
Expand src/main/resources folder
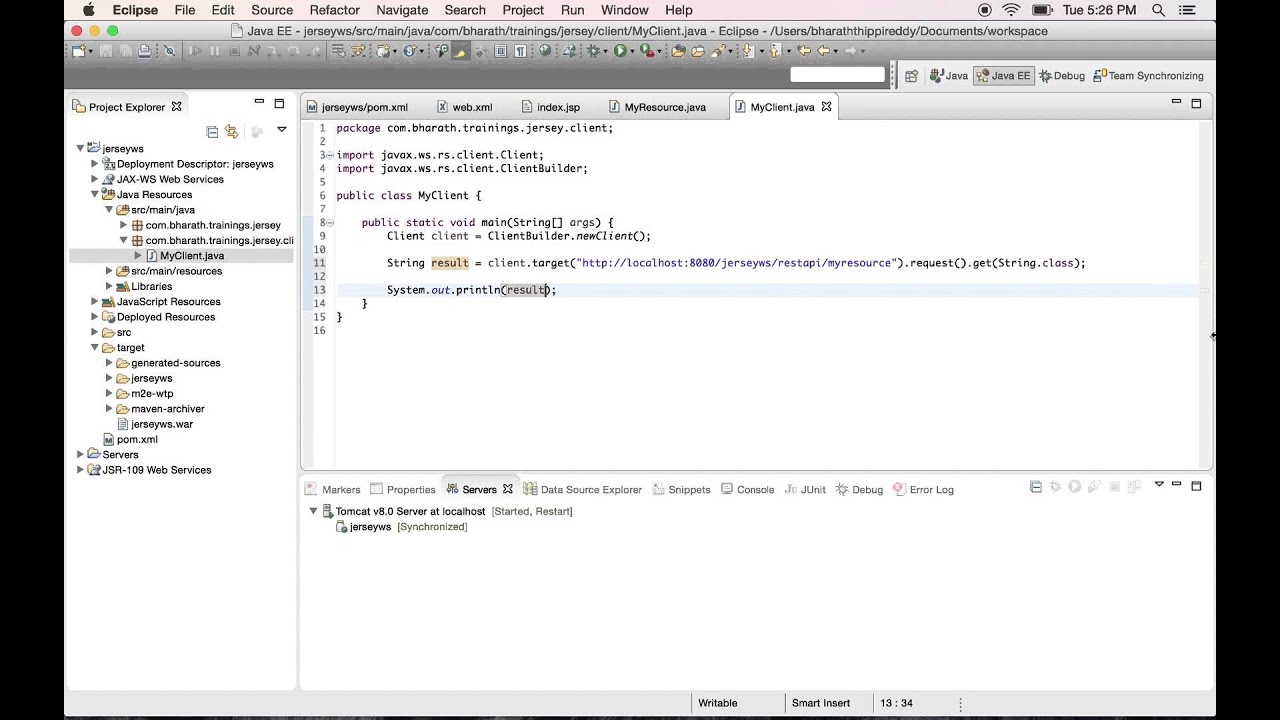109,271
